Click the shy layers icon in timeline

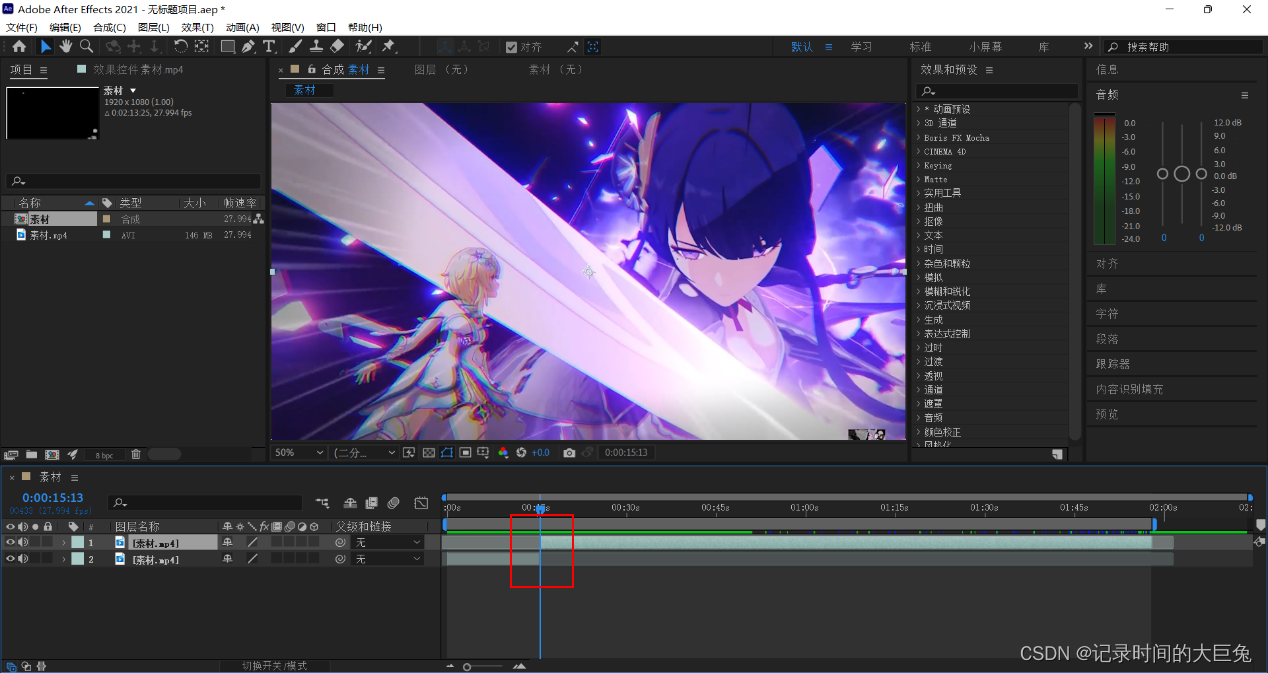tap(350, 503)
